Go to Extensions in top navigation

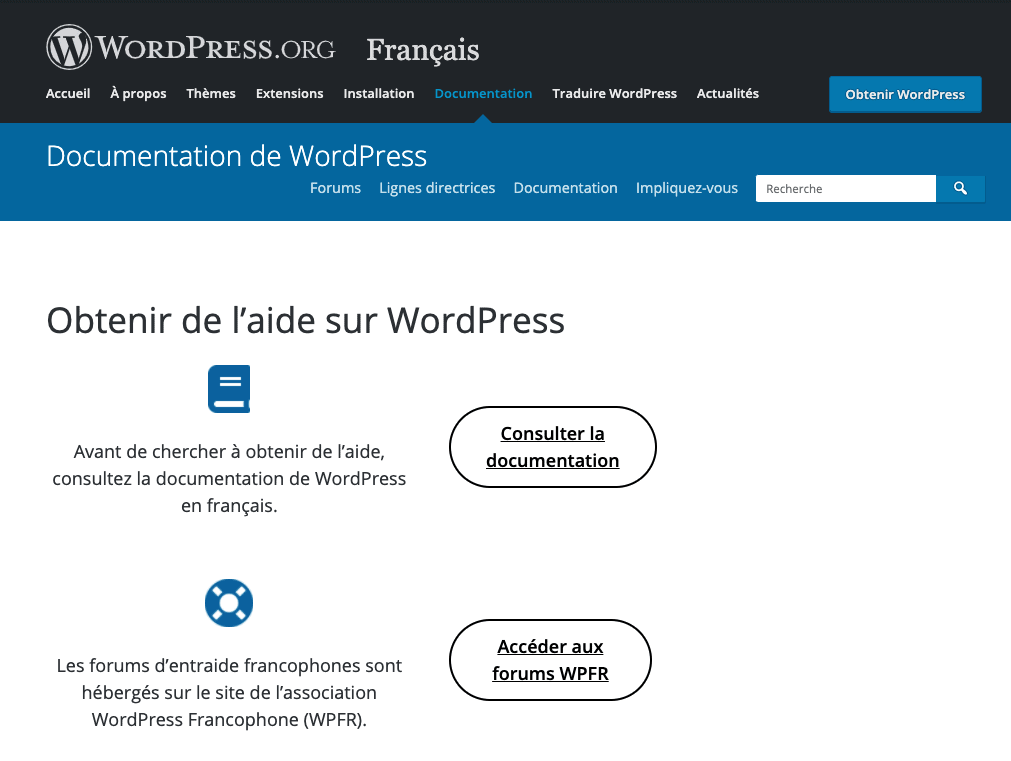290,94
